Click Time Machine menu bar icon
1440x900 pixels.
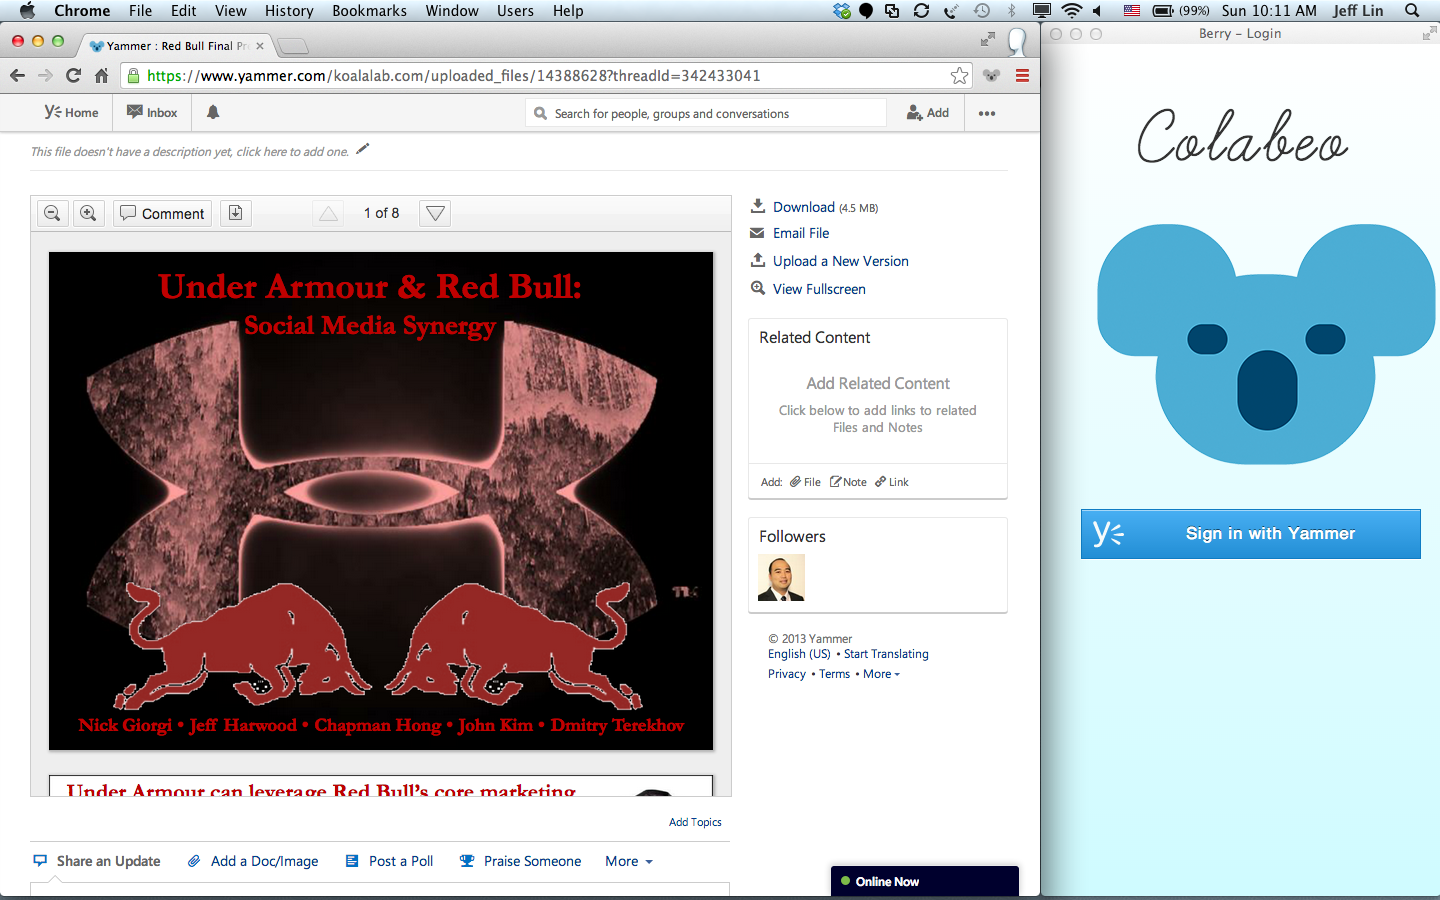pos(982,10)
